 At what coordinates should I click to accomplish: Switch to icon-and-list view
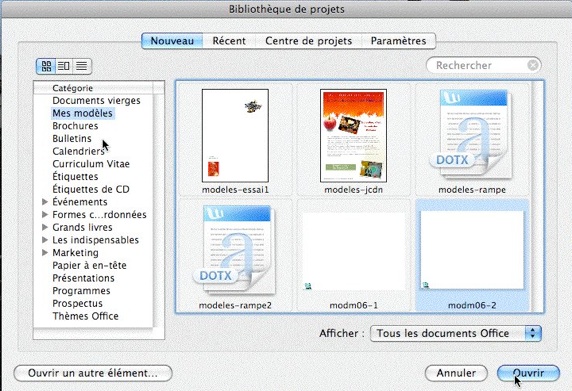(64, 66)
